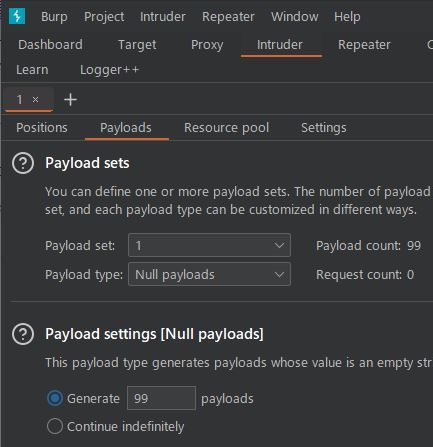This screenshot has width=433, height=447.
Task: Open Payload sets help question icon
Action: (x=23, y=163)
